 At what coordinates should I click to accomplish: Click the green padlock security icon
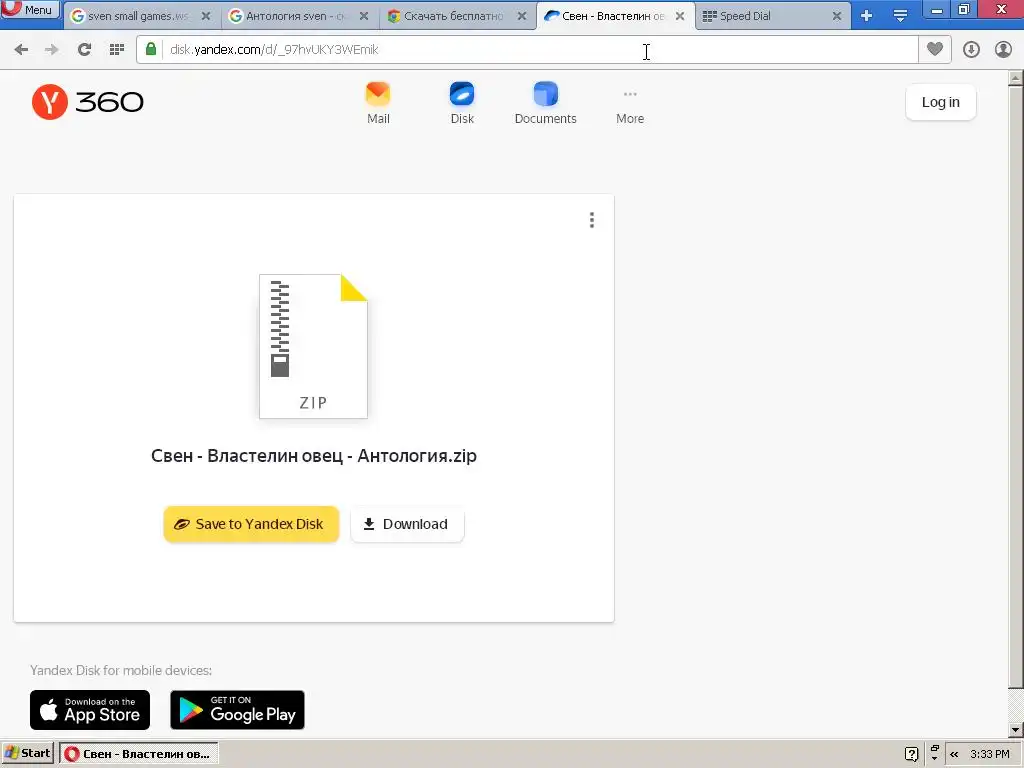click(151, 49)
